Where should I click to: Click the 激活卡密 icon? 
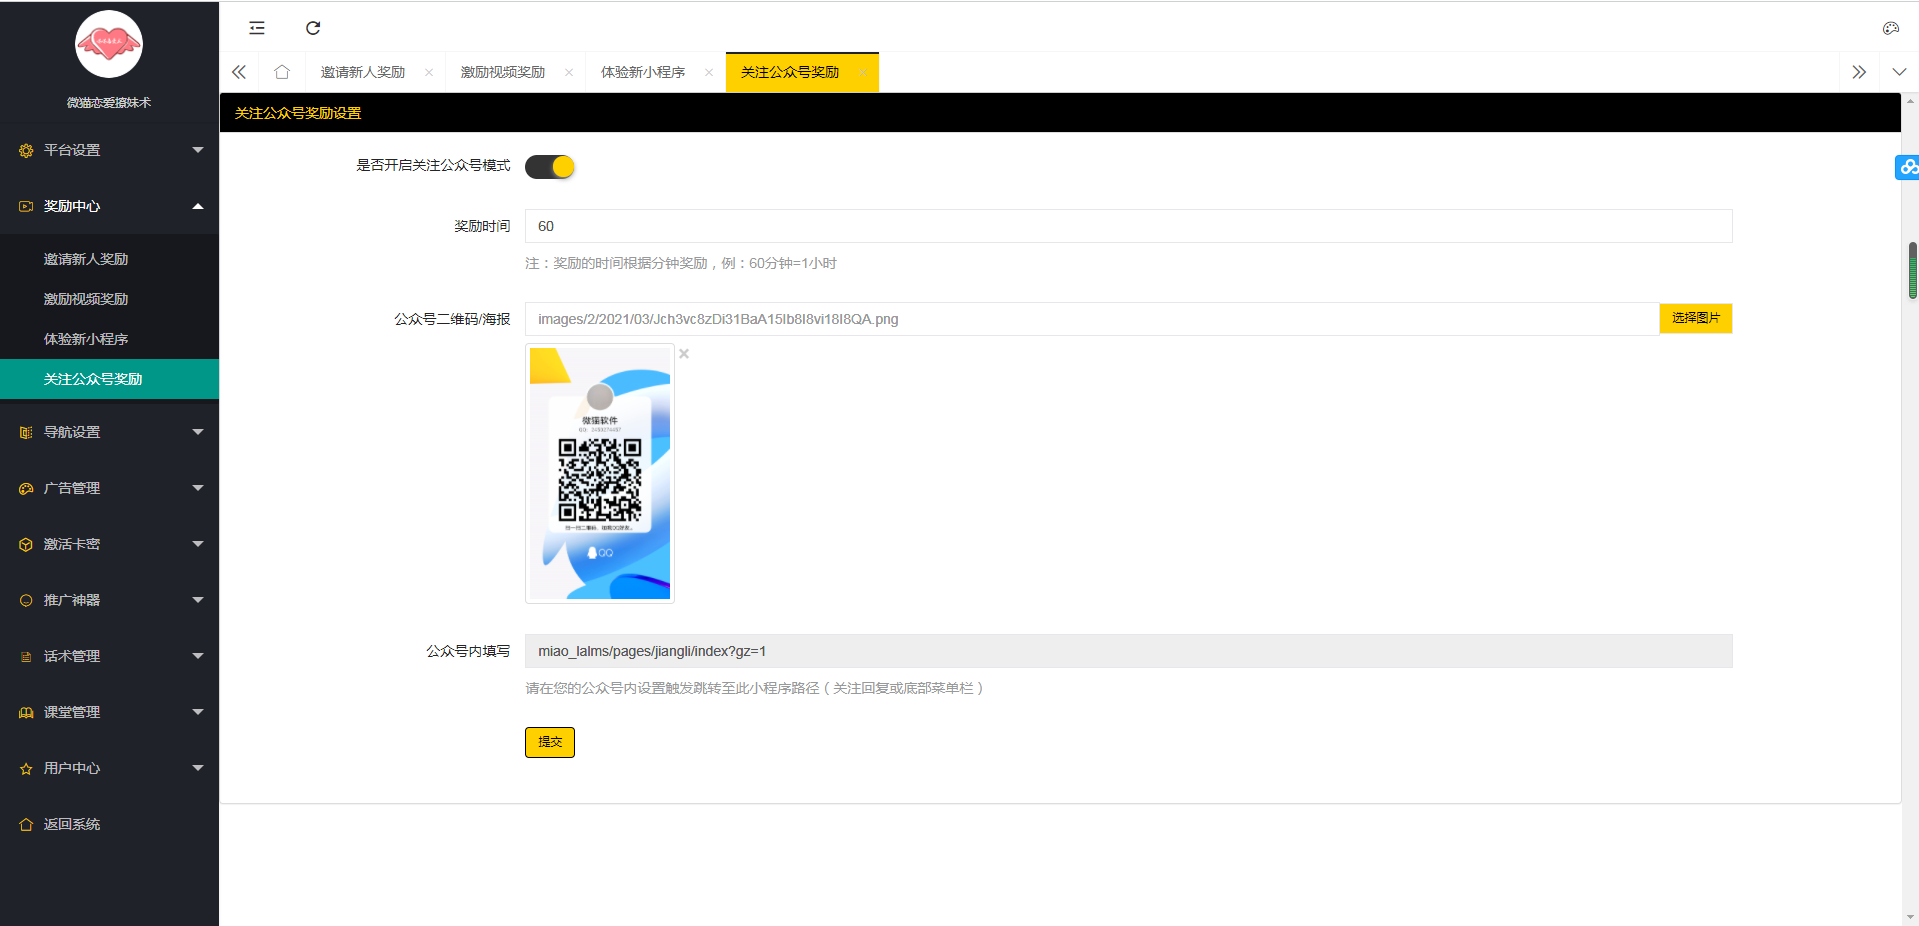26,545
